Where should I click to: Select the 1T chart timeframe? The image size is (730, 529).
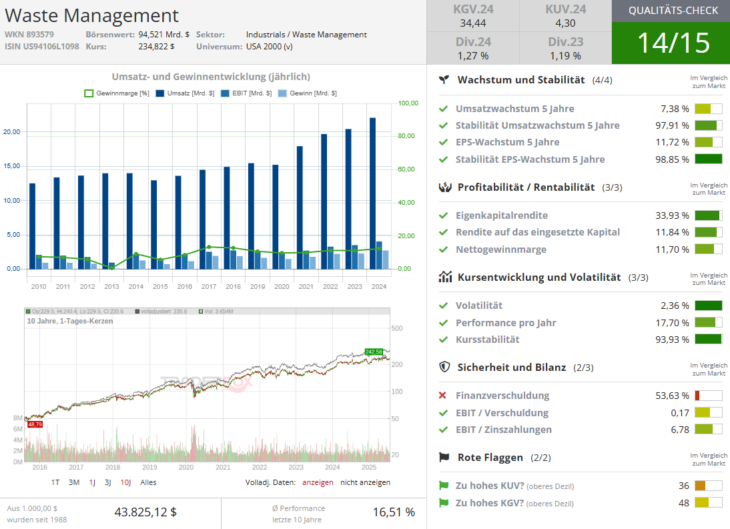tap(55, 482)
